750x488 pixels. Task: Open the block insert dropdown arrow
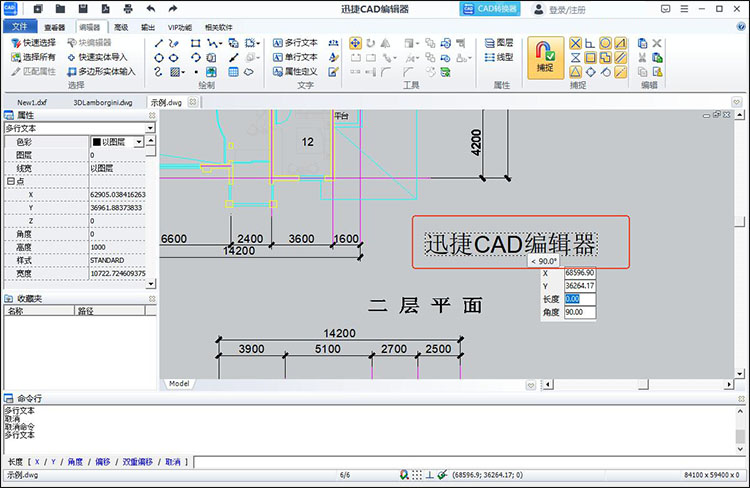pos(258,44)
